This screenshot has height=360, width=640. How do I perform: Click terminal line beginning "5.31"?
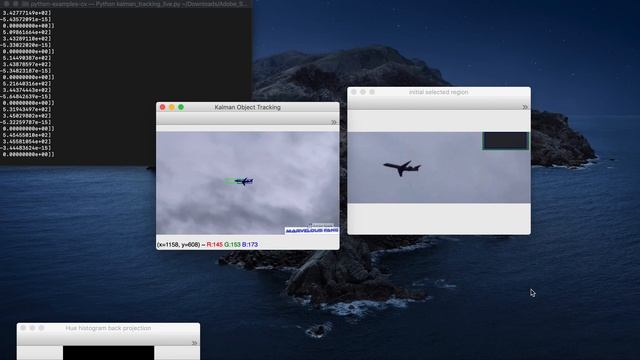pos(27,109)
